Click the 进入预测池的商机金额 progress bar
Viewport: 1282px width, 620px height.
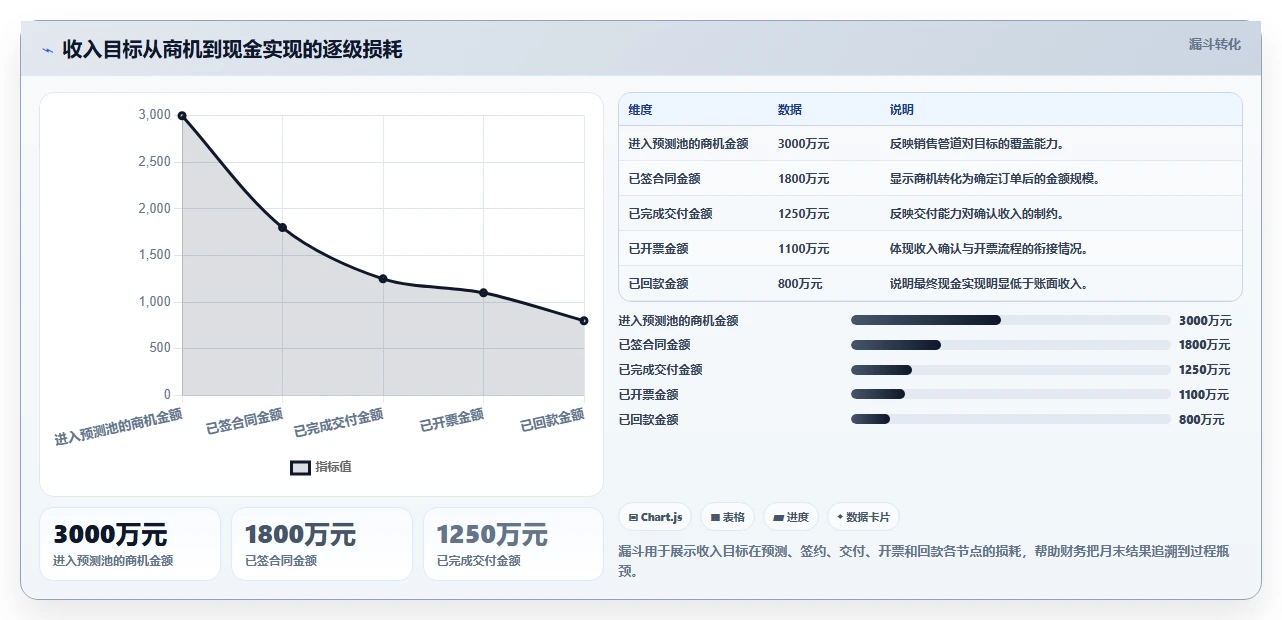[x=1010, y=320]
